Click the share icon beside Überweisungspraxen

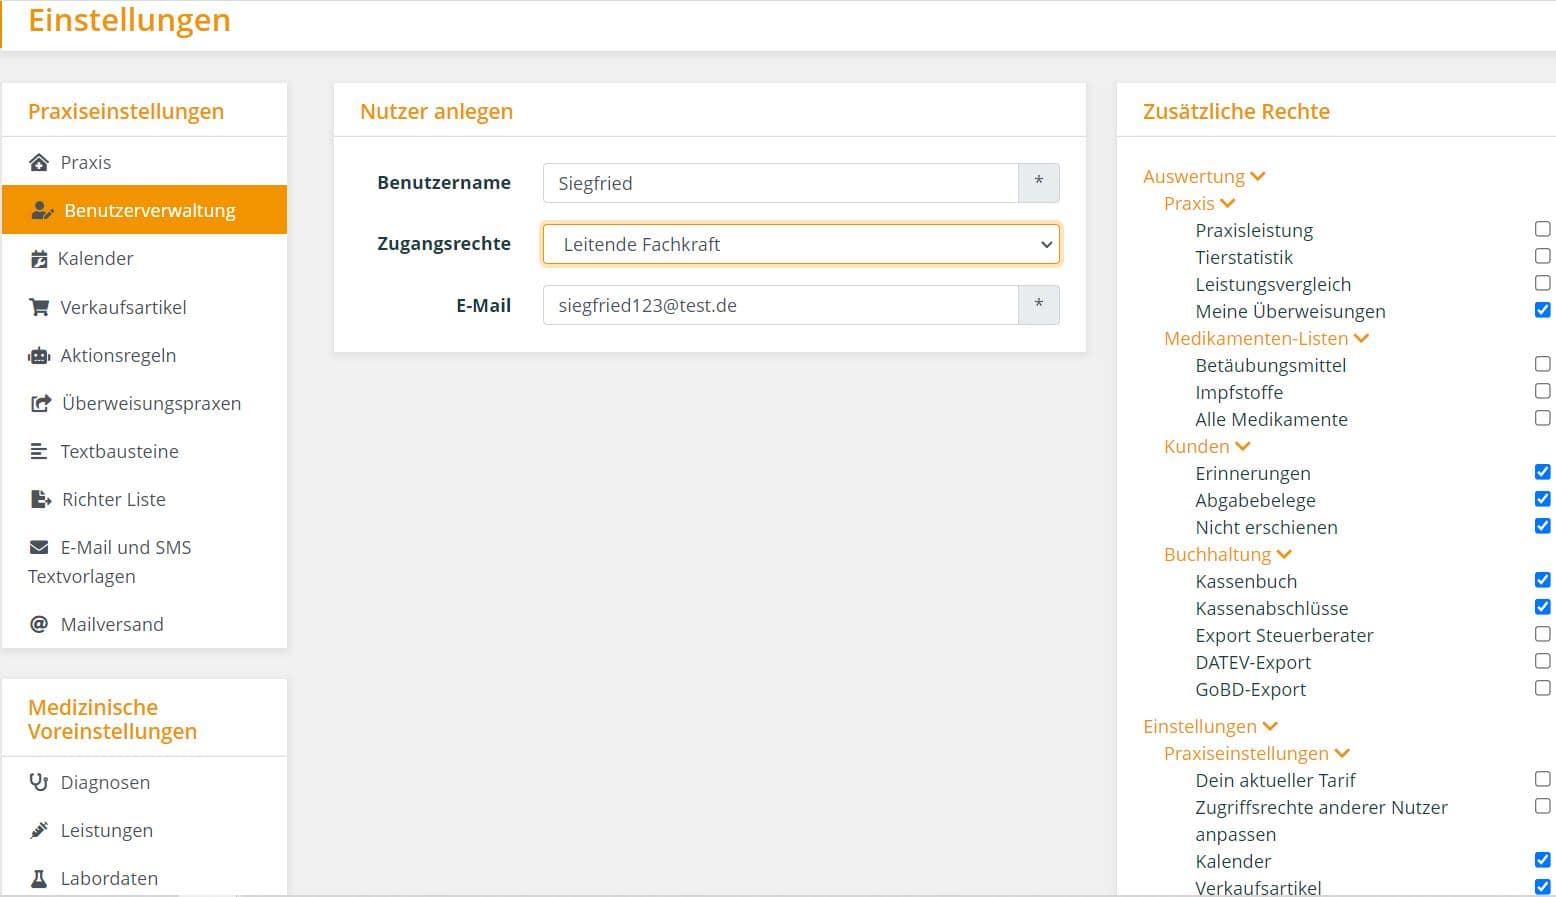pyautogui.click(x=41, y=403)
